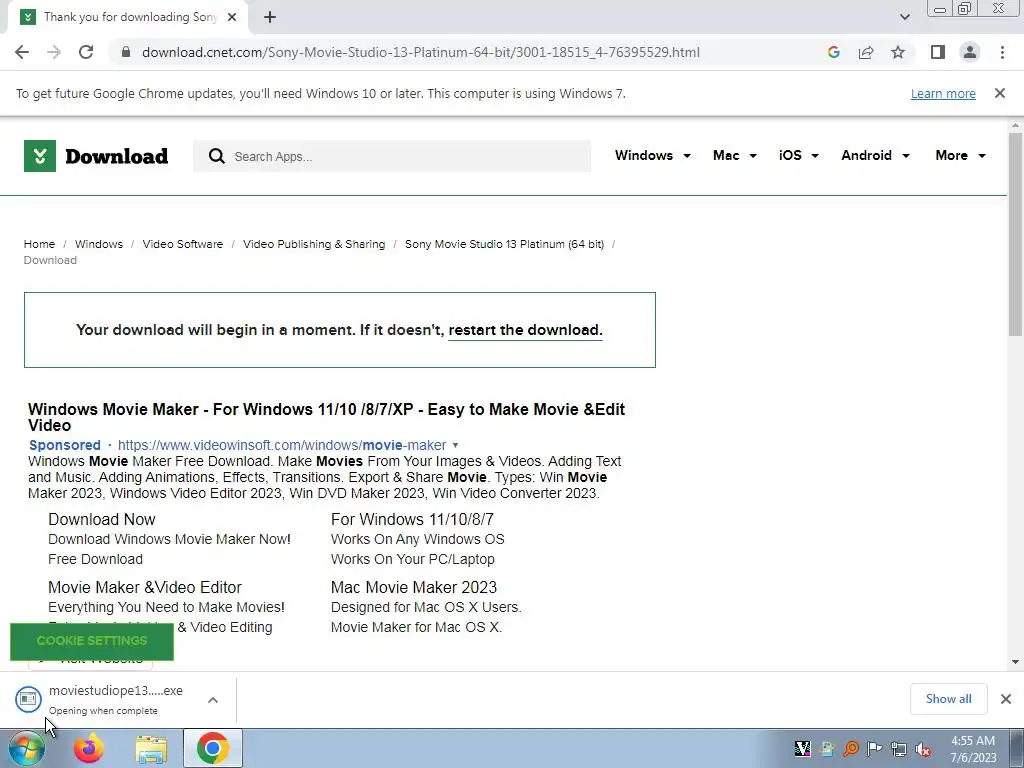1024x768 pixels.
Task: Dismiss the Chrome update notification bar
Action: pos(1000,93)
